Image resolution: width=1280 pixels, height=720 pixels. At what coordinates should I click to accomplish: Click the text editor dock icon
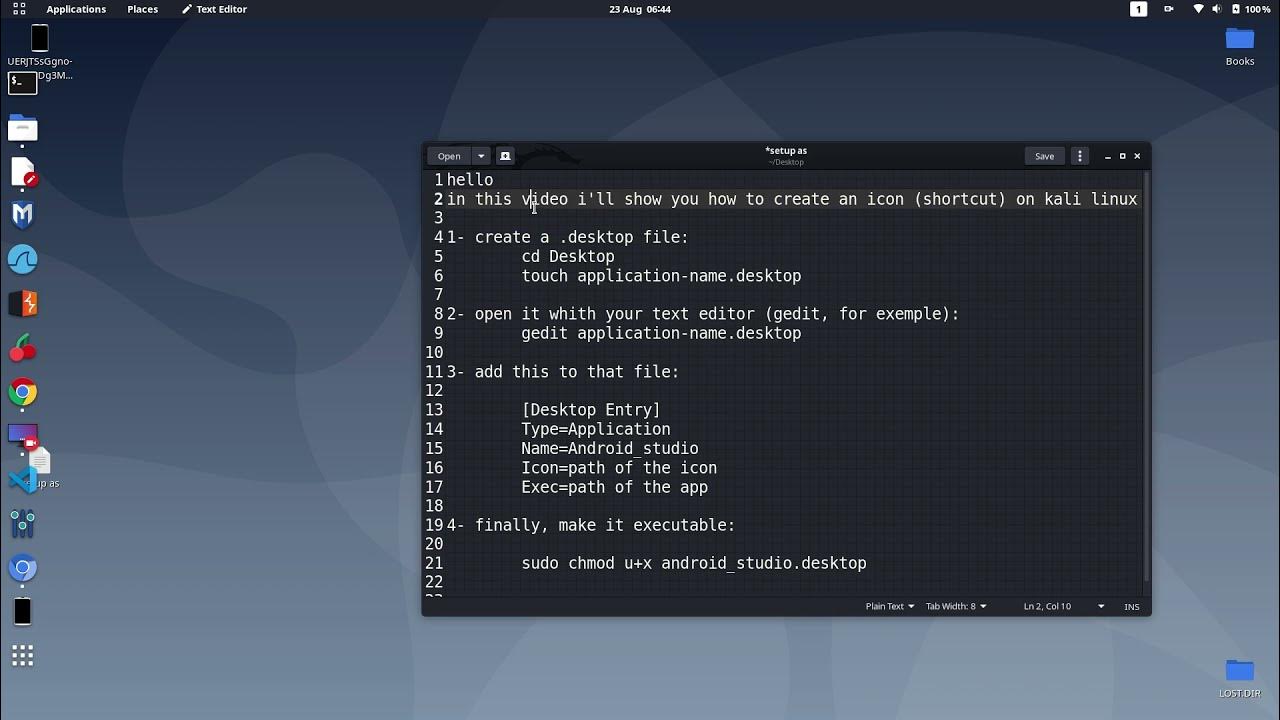[x=22, y=172]
